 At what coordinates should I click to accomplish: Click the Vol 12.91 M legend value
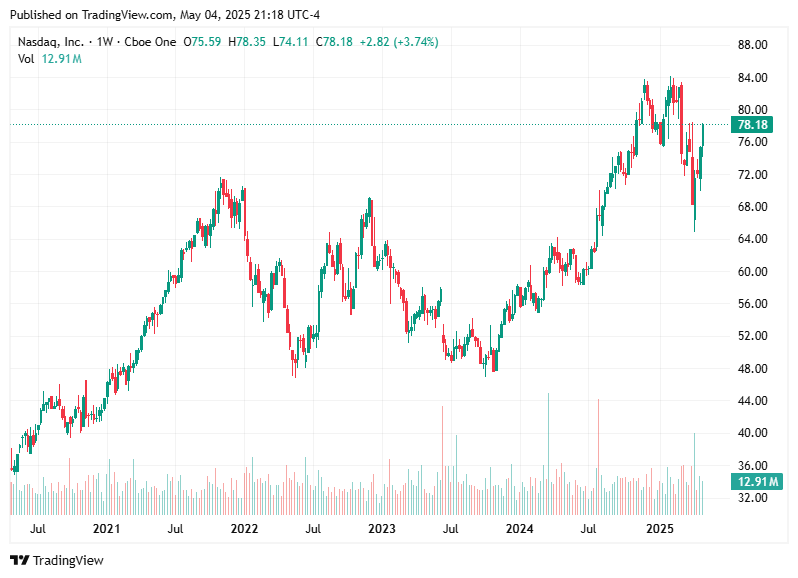coord(62,59)
